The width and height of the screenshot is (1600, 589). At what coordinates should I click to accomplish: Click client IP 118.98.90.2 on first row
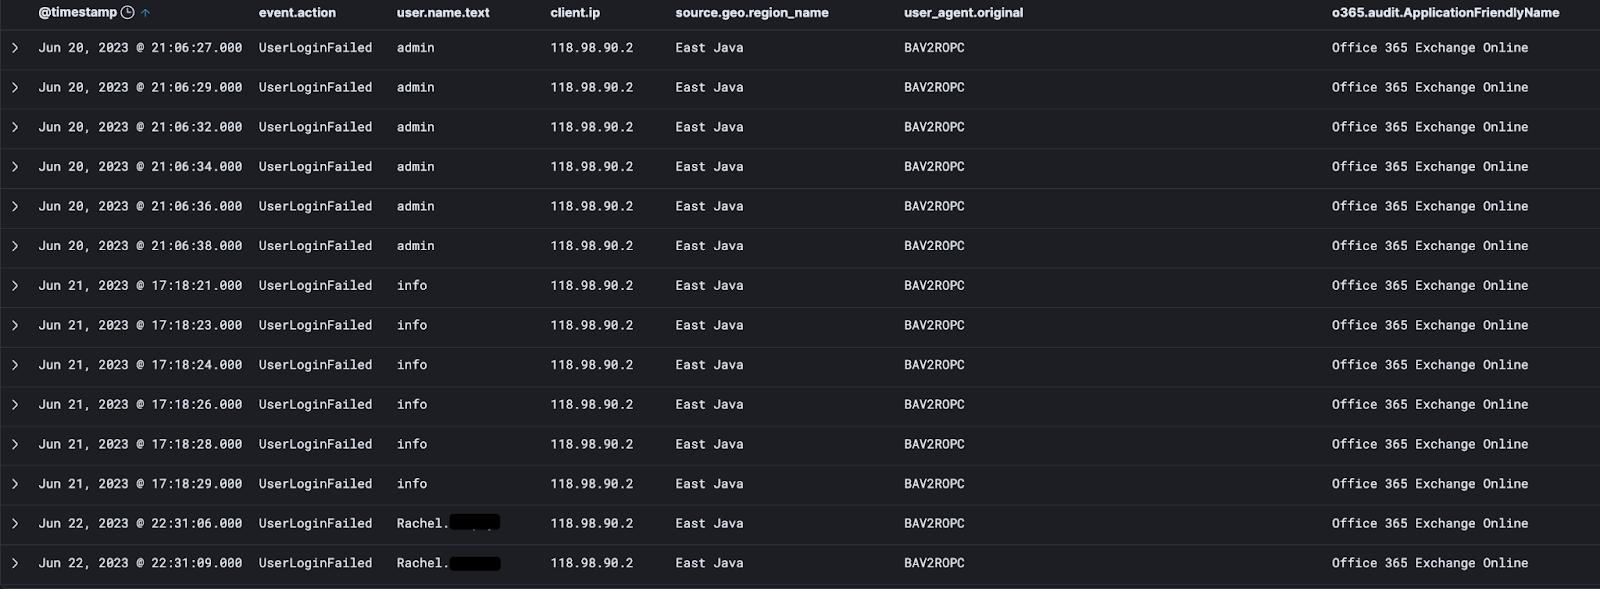pos(591,47)
